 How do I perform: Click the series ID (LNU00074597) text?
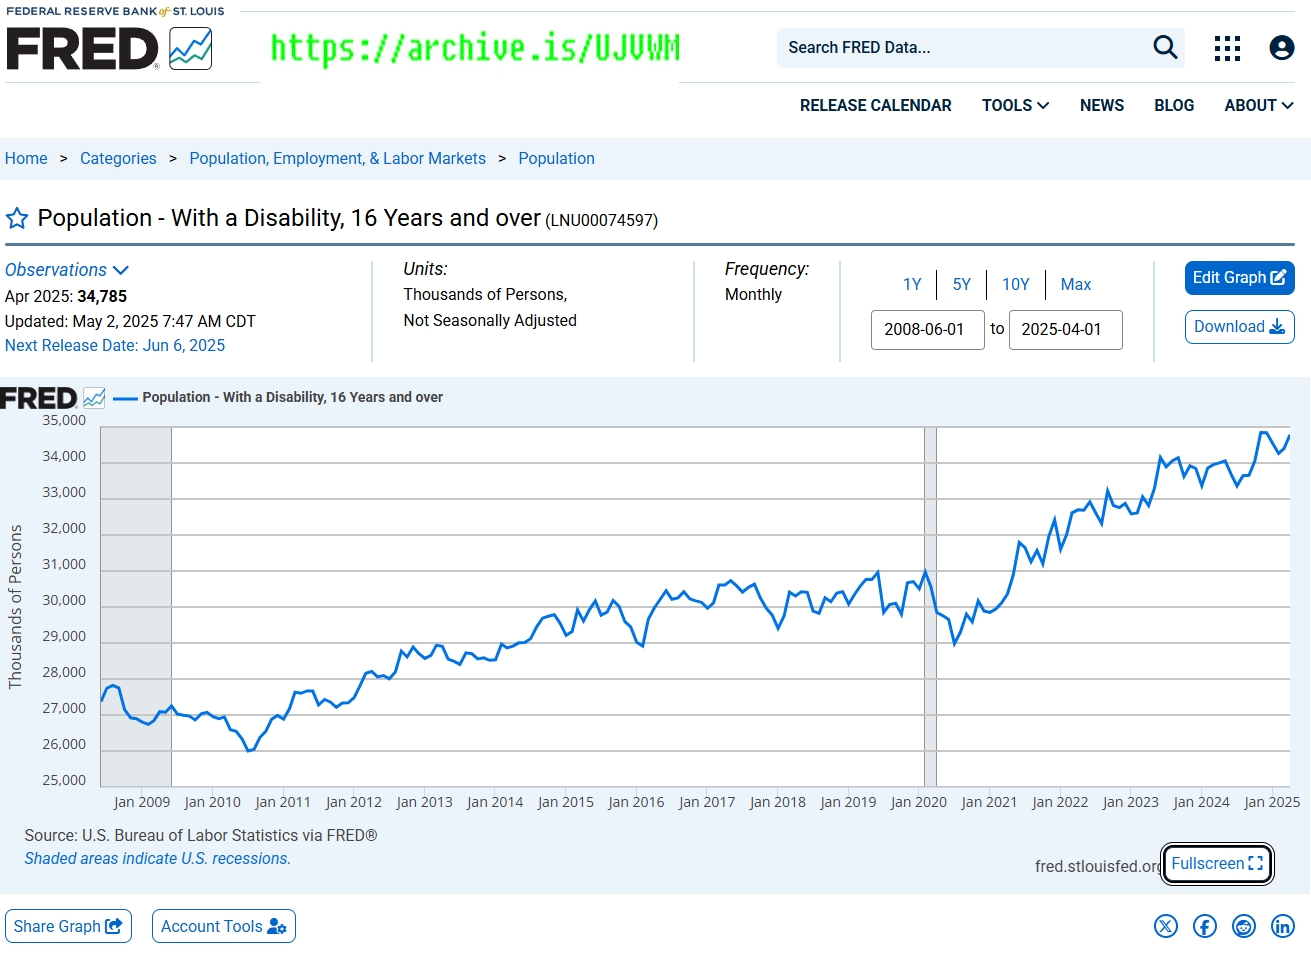pos(602,221)
